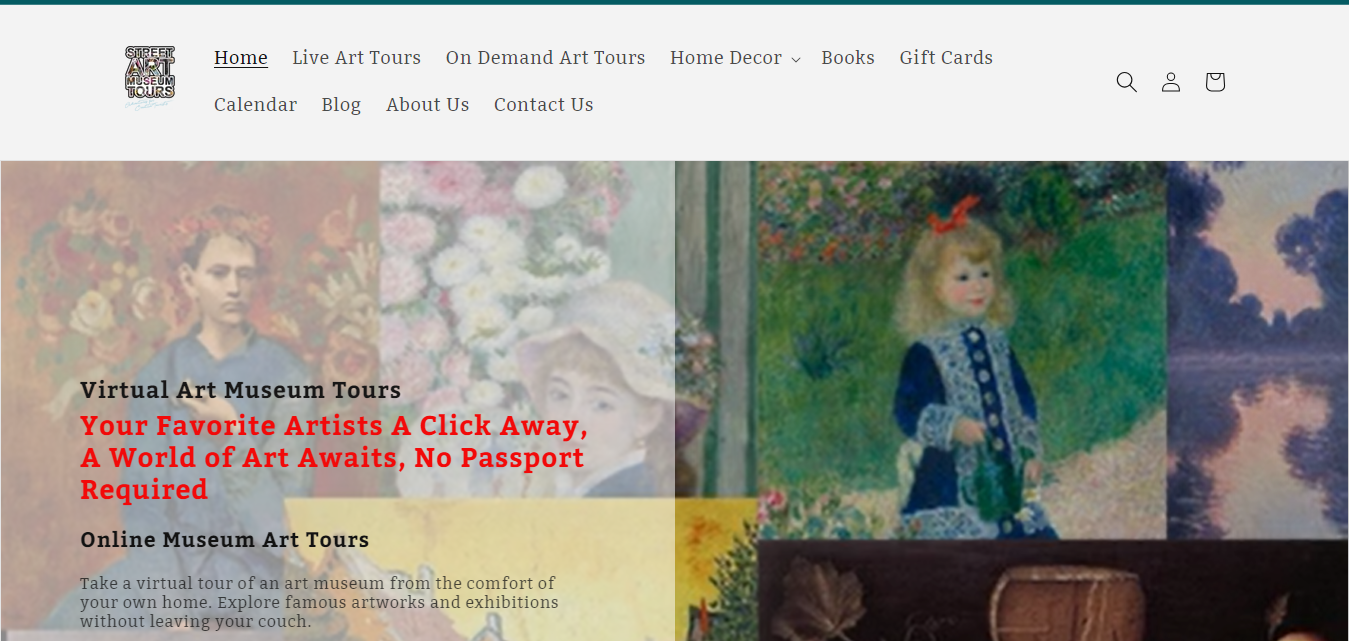Open Live Art Tours page
Image resolution: width=1349 pixels, height=641 pixels.
coord(356,58)
